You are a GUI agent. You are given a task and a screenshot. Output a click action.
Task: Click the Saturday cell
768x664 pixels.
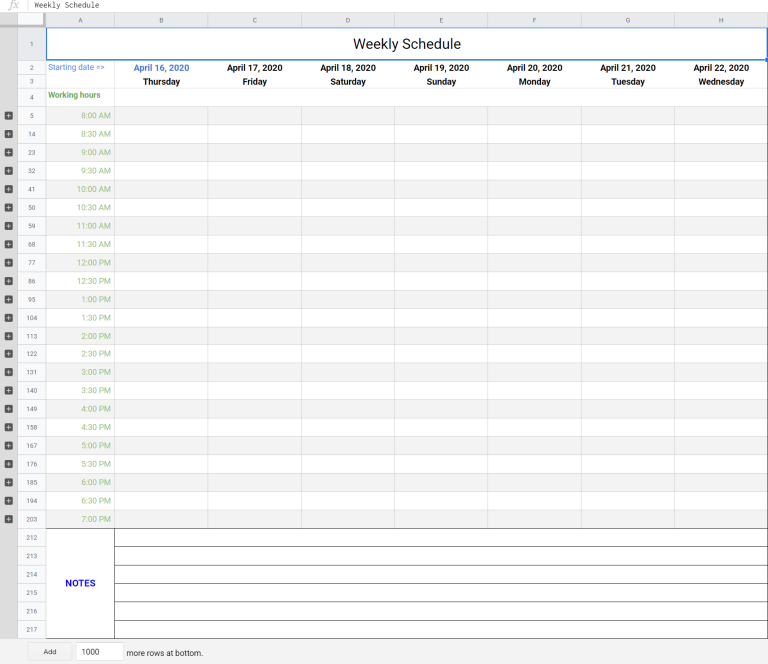348,82
